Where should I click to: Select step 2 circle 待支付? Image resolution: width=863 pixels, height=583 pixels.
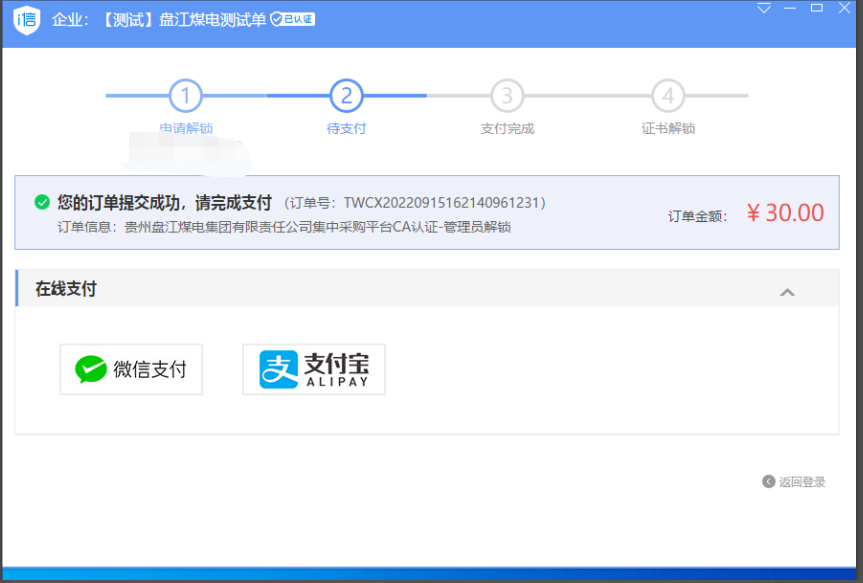346,96
